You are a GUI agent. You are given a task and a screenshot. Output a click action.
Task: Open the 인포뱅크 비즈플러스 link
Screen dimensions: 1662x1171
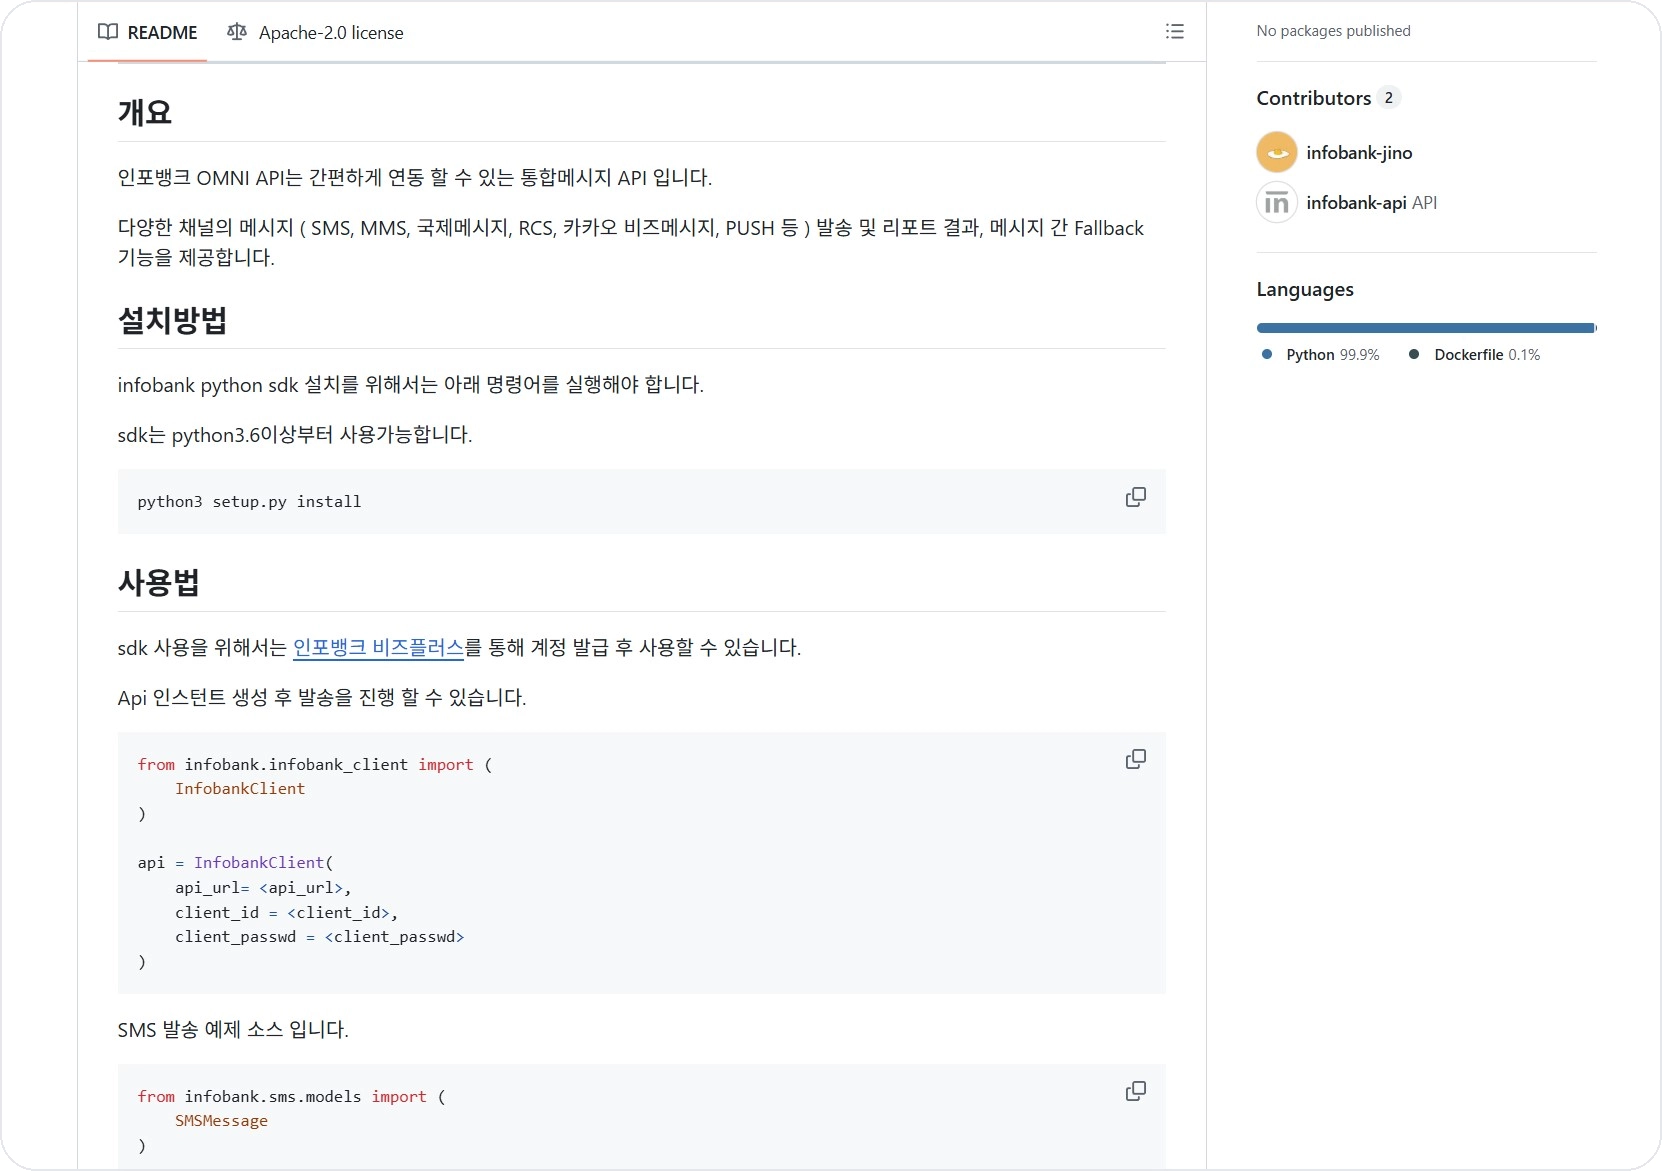pyautogui.click(x=377, y=647)
